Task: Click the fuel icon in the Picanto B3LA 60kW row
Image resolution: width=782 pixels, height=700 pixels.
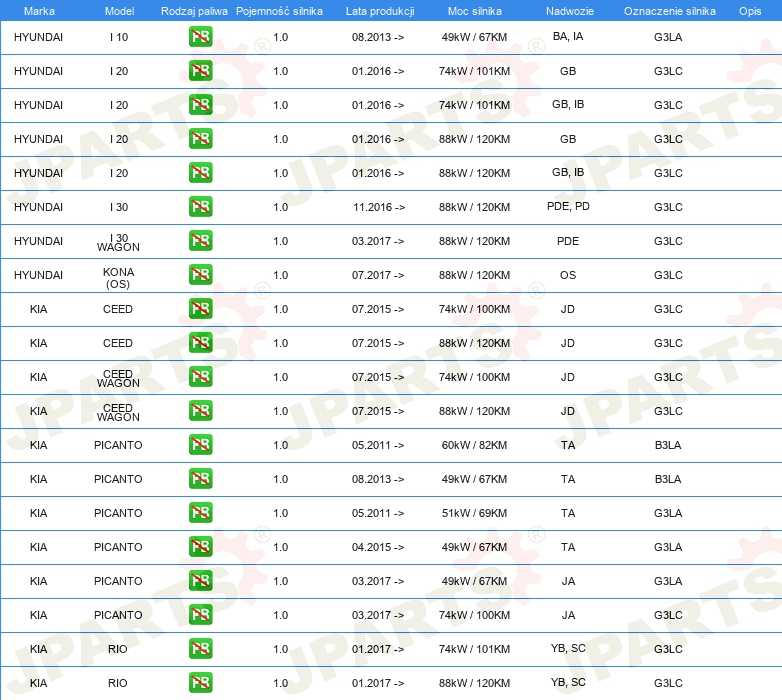Action: [200, 445]
